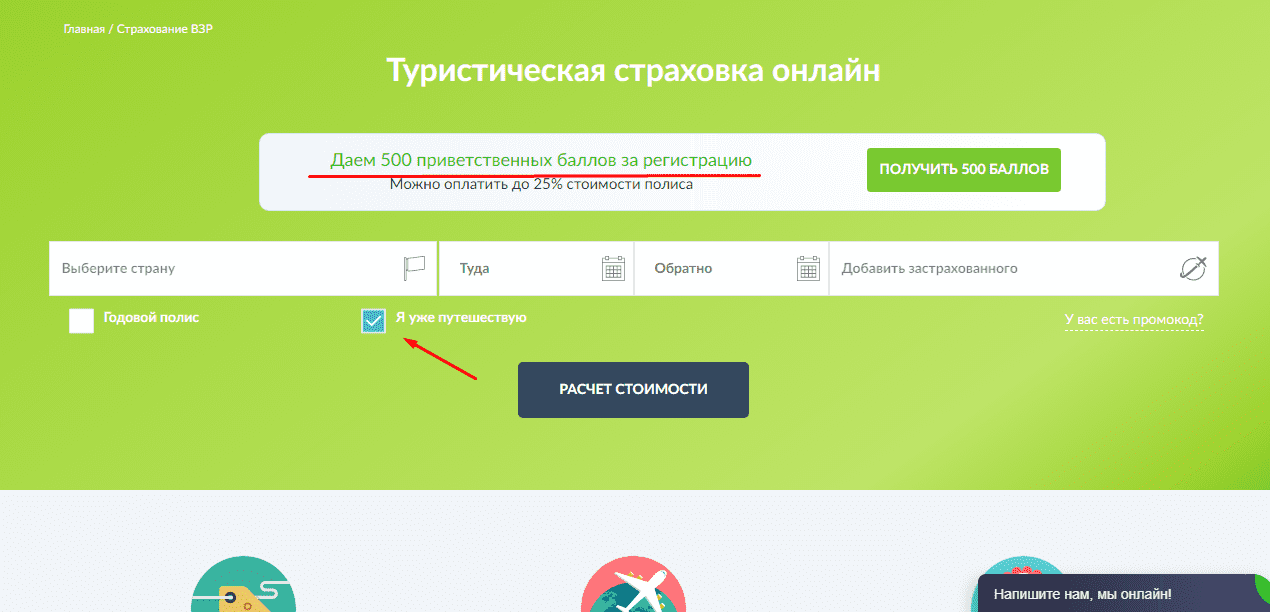Click the airplane globe illustration icon
1270x612 pixels.
click(x=632, y=585)
